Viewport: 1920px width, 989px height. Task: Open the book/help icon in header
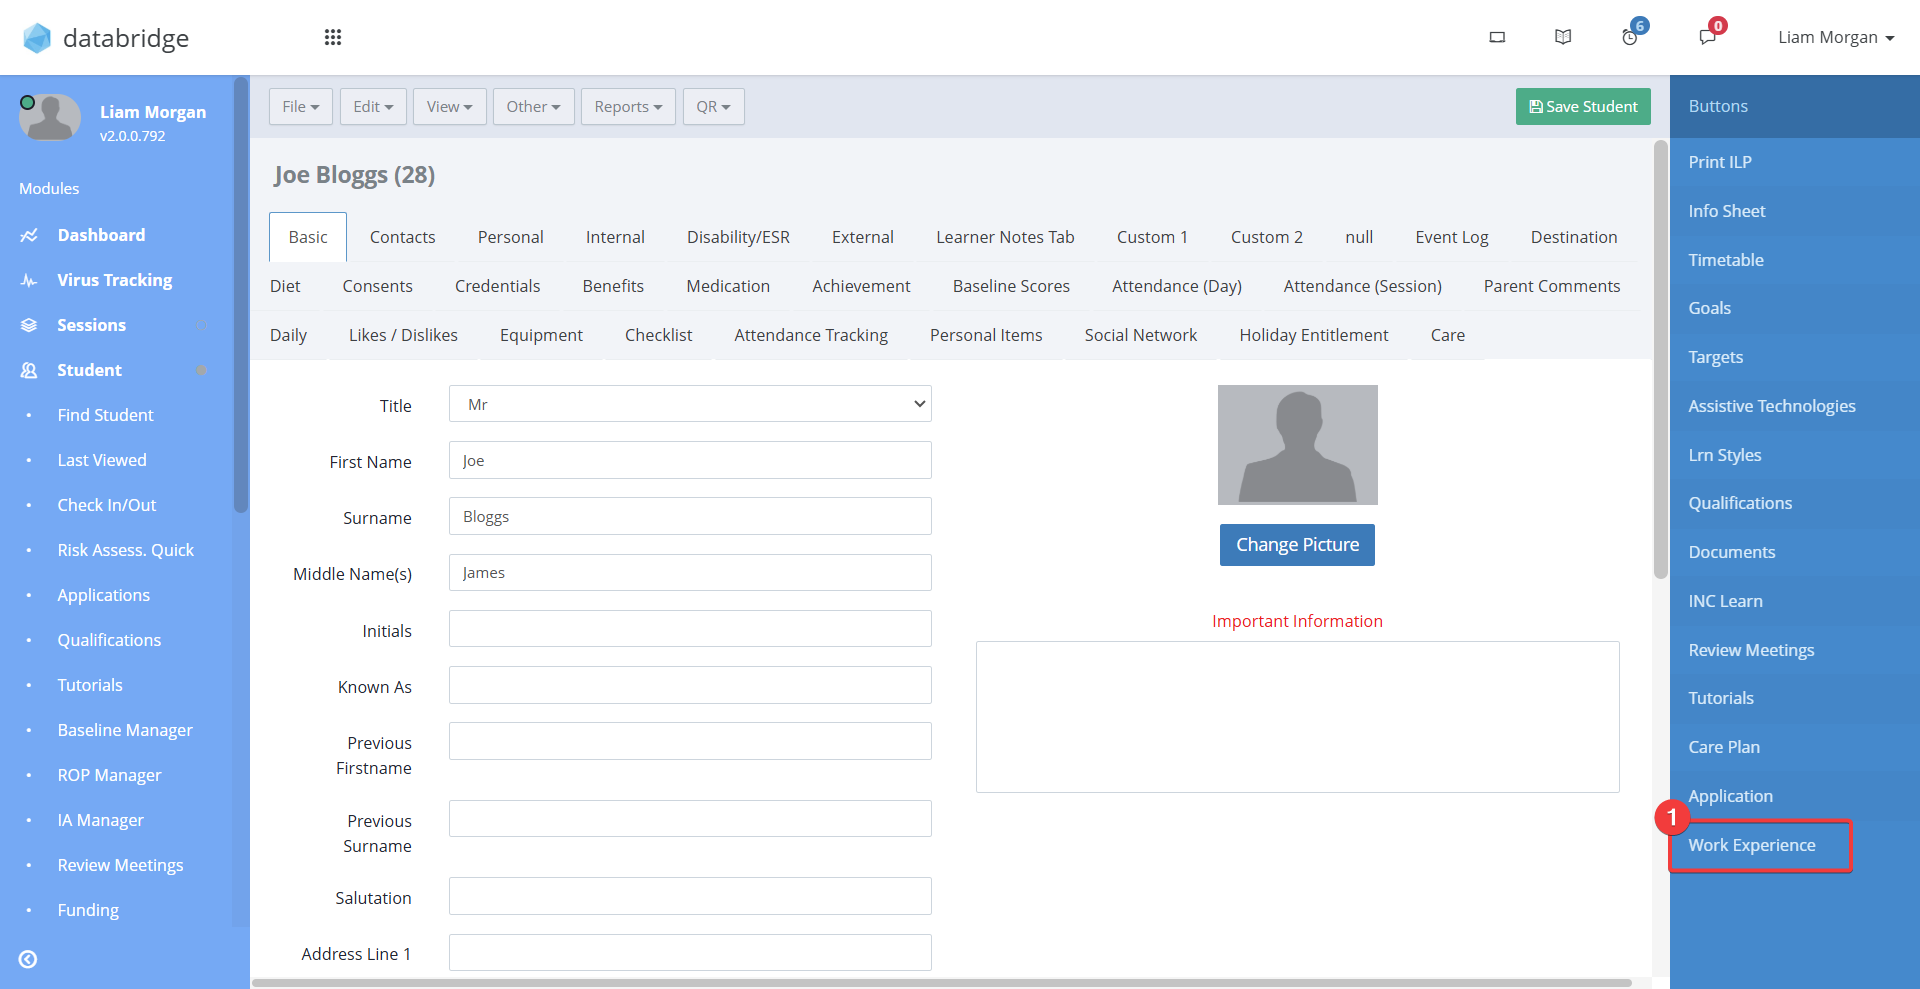pyautogui.click(x=1563, y=37)
